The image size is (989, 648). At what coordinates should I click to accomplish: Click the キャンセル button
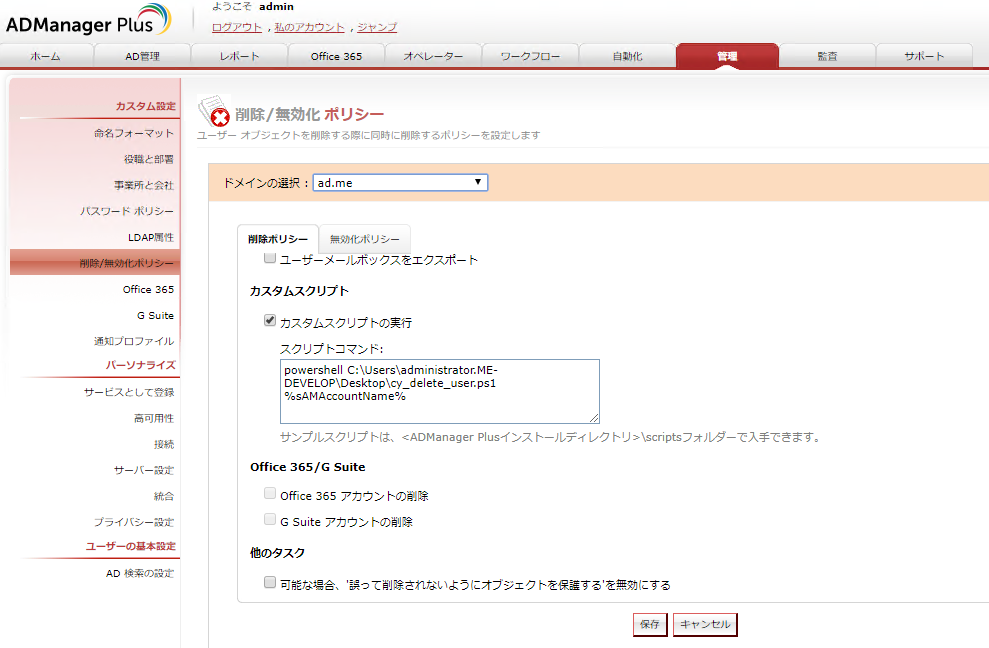pyautogui.click(x=705, y=624)
